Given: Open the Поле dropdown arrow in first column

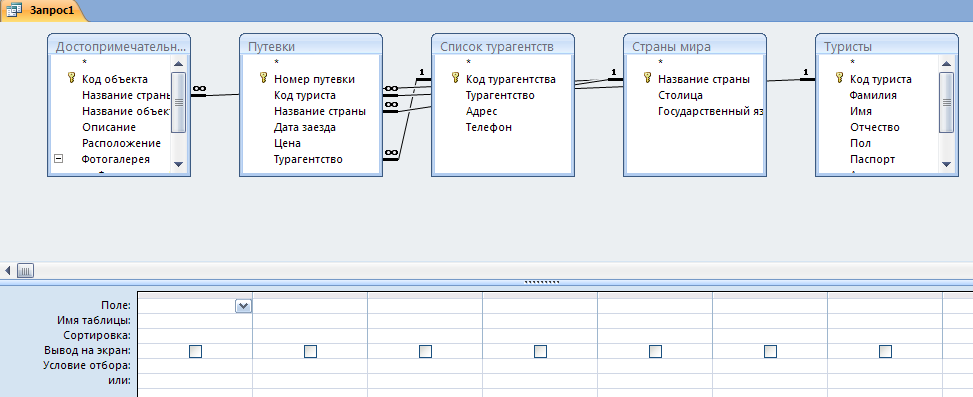Looking at the screenshot, I should pos(243,306).
